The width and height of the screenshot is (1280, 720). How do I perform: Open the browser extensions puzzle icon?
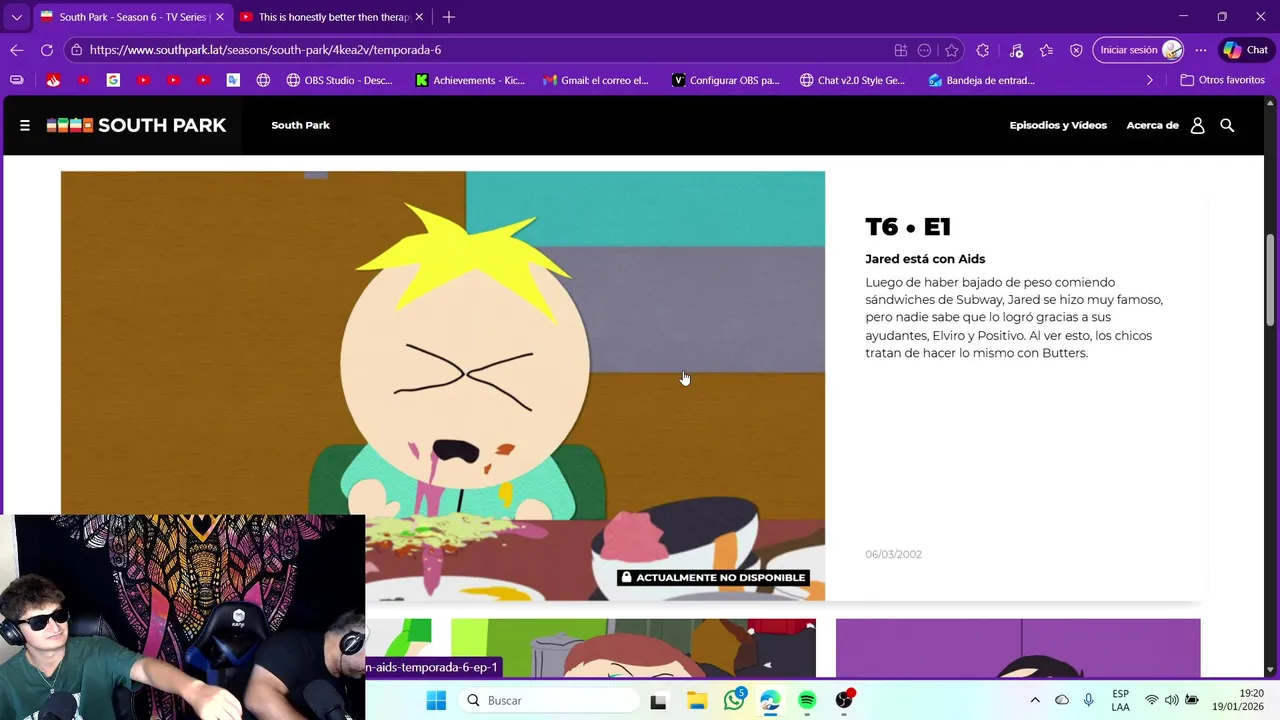click(983, 50)
